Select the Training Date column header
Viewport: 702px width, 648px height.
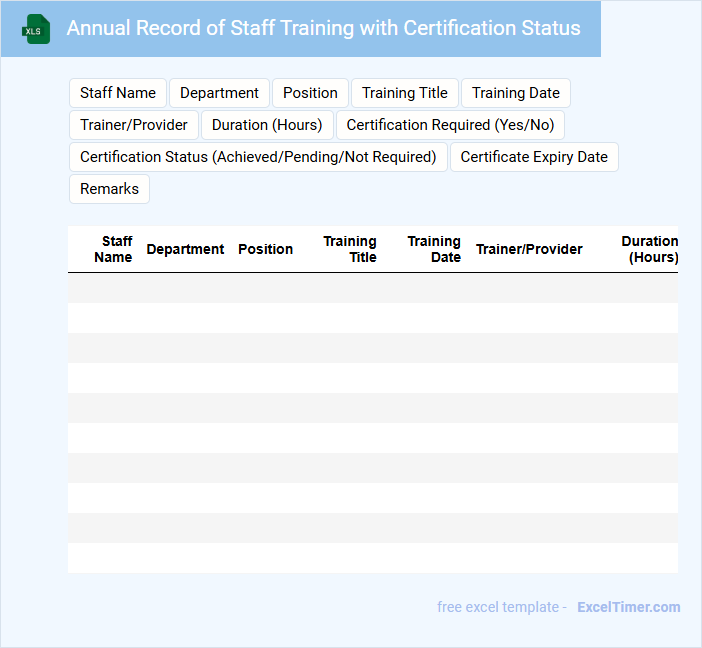point(434,249)
